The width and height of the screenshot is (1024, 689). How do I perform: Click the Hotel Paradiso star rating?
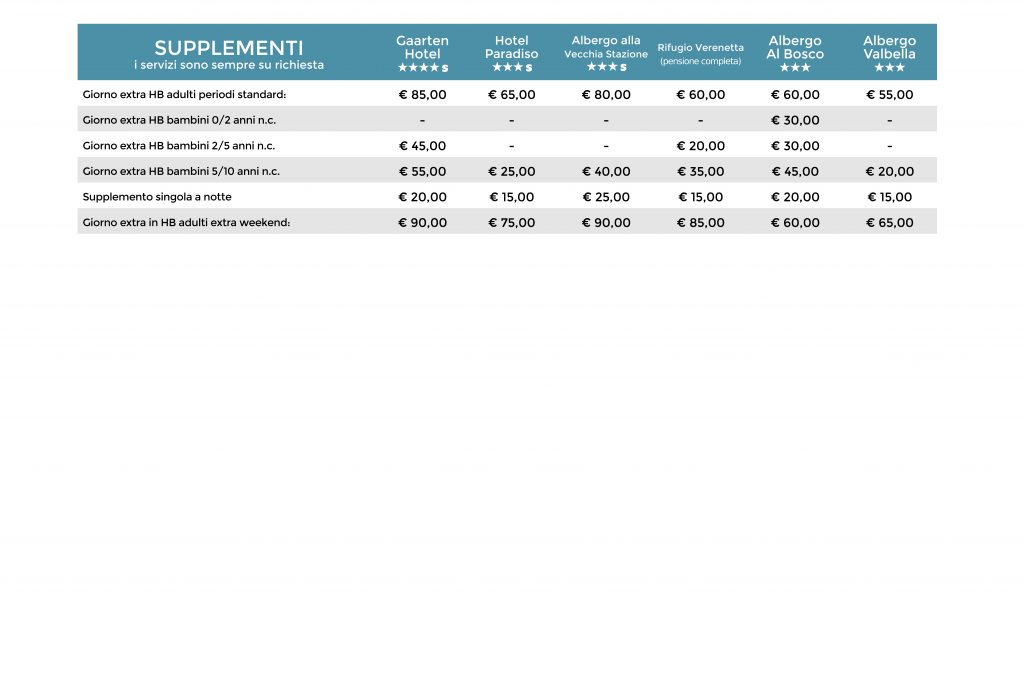(x=512, y=67)
